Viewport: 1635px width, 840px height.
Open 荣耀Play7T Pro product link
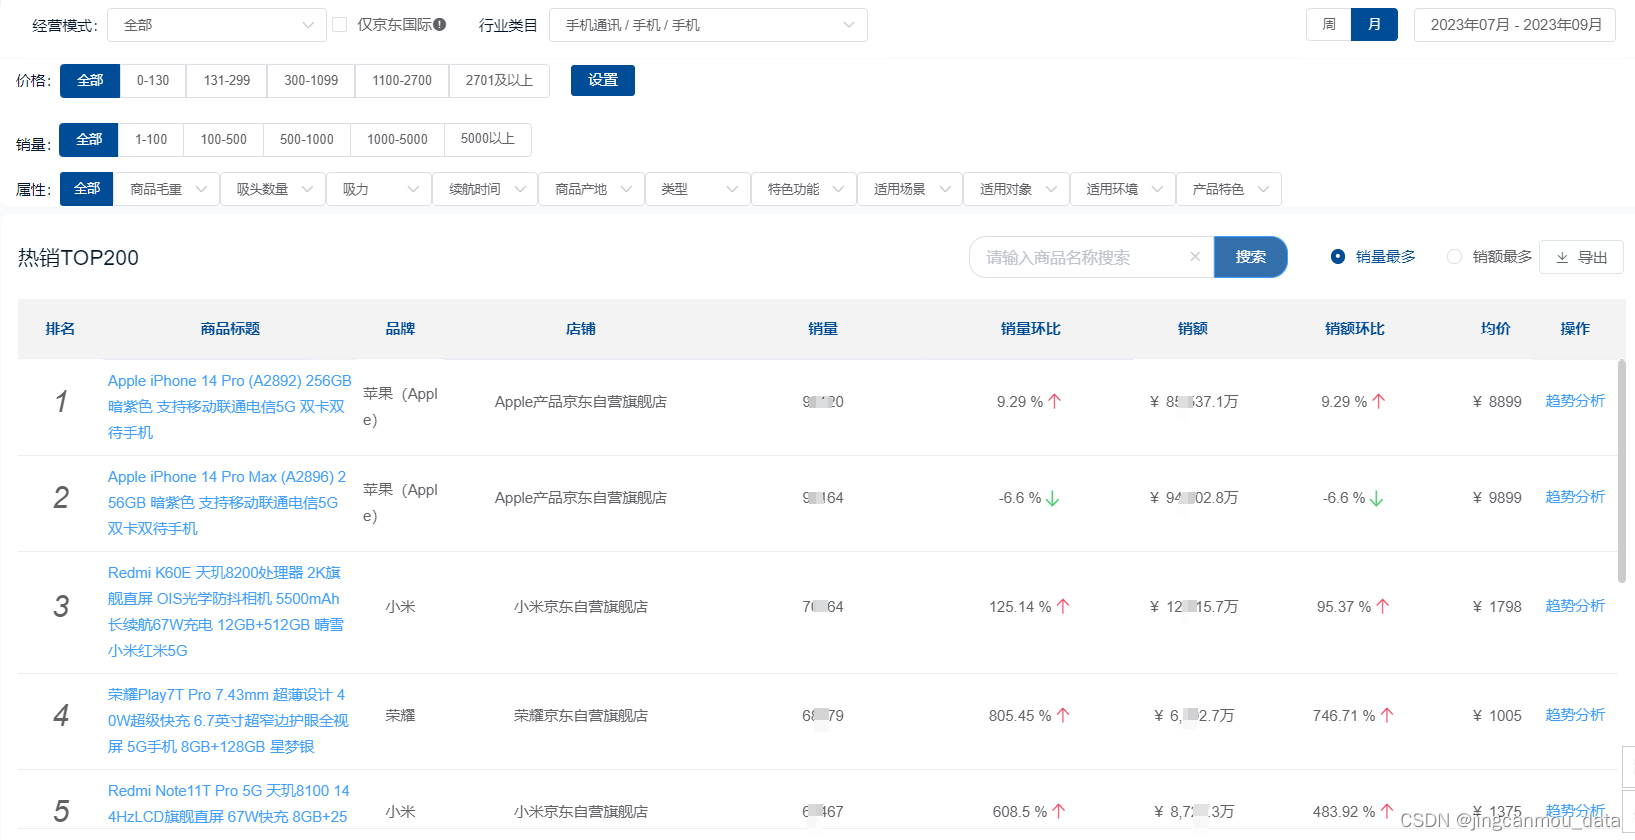(228, 721)
